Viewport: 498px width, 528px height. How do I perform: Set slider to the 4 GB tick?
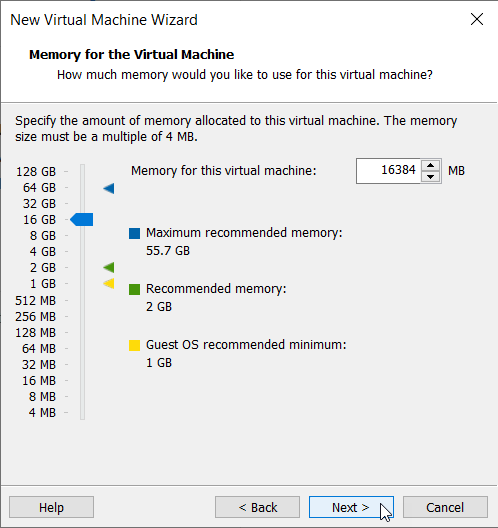pyautogui.click(x=82, y=252)
